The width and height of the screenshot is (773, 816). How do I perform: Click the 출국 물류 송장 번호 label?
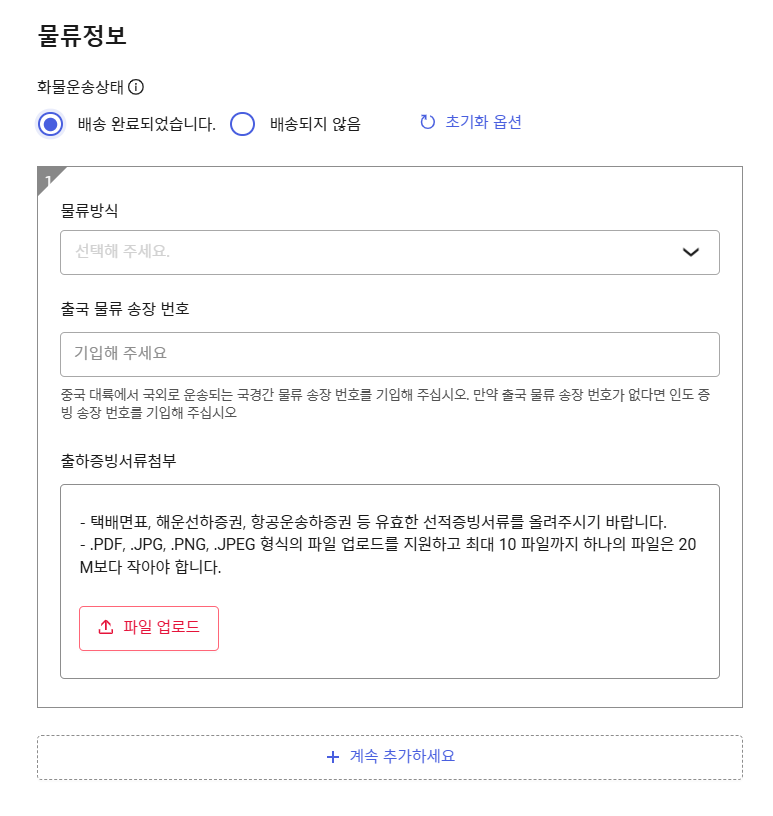coord(125,309)
